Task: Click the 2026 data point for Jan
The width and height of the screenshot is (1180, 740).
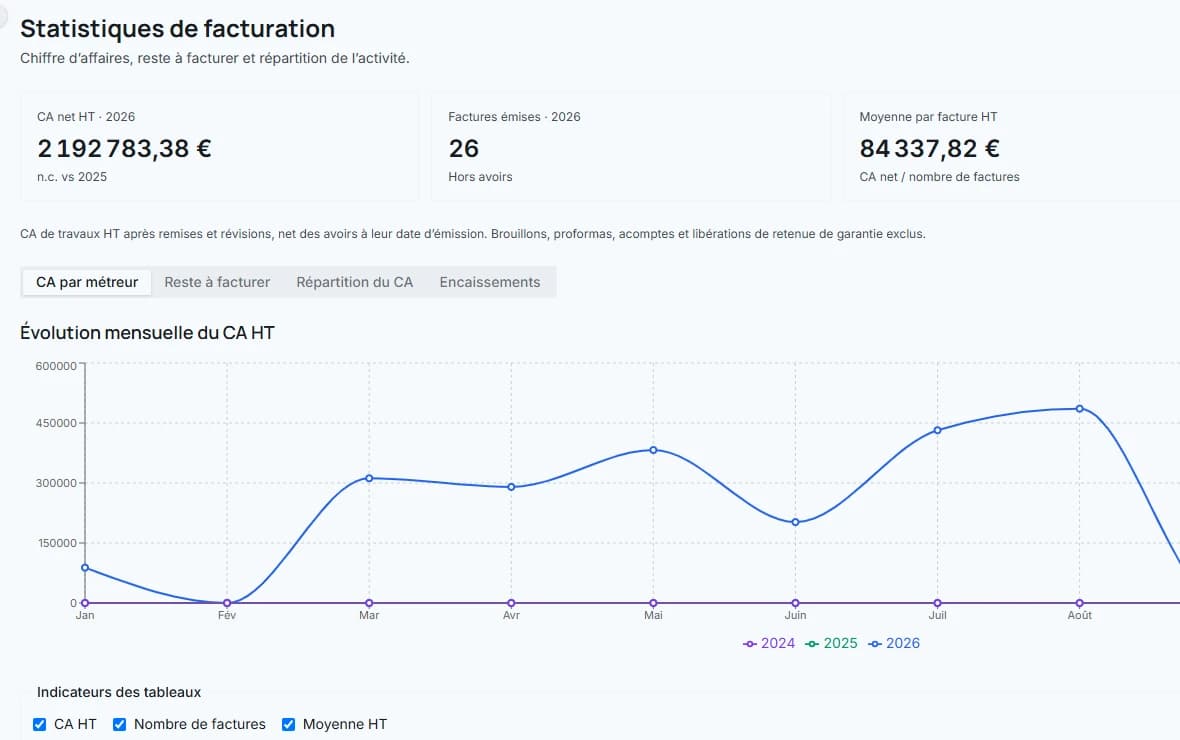Action: tap(85, 568)
